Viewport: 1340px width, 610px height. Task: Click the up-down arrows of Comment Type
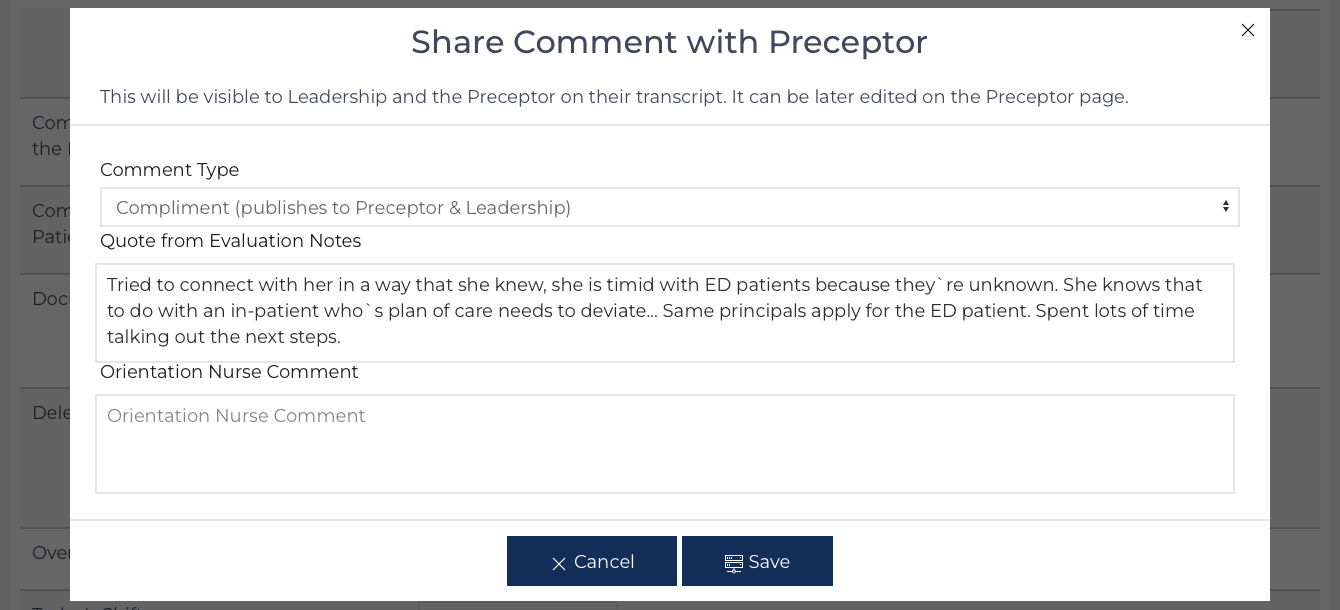coord(1225,207)
